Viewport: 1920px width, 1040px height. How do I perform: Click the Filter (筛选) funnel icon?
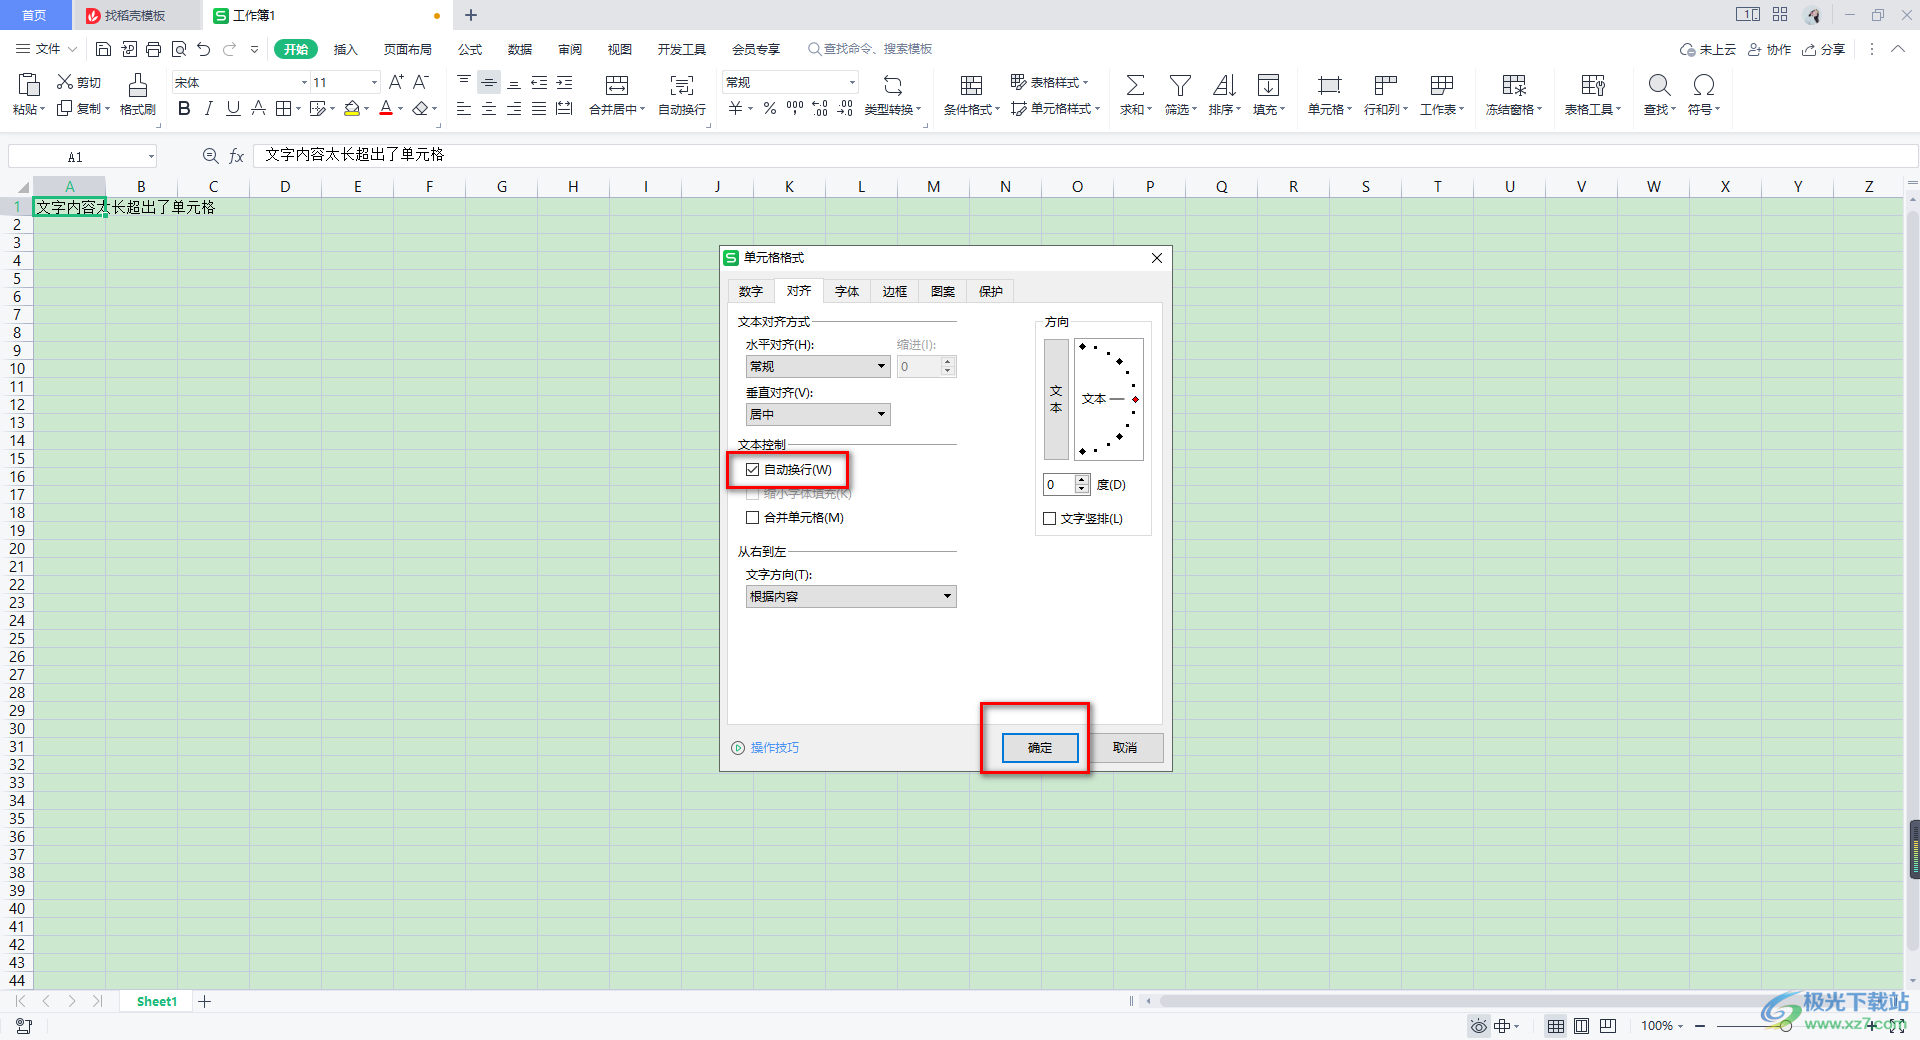pyautogui.click(x=1180, y=85)
